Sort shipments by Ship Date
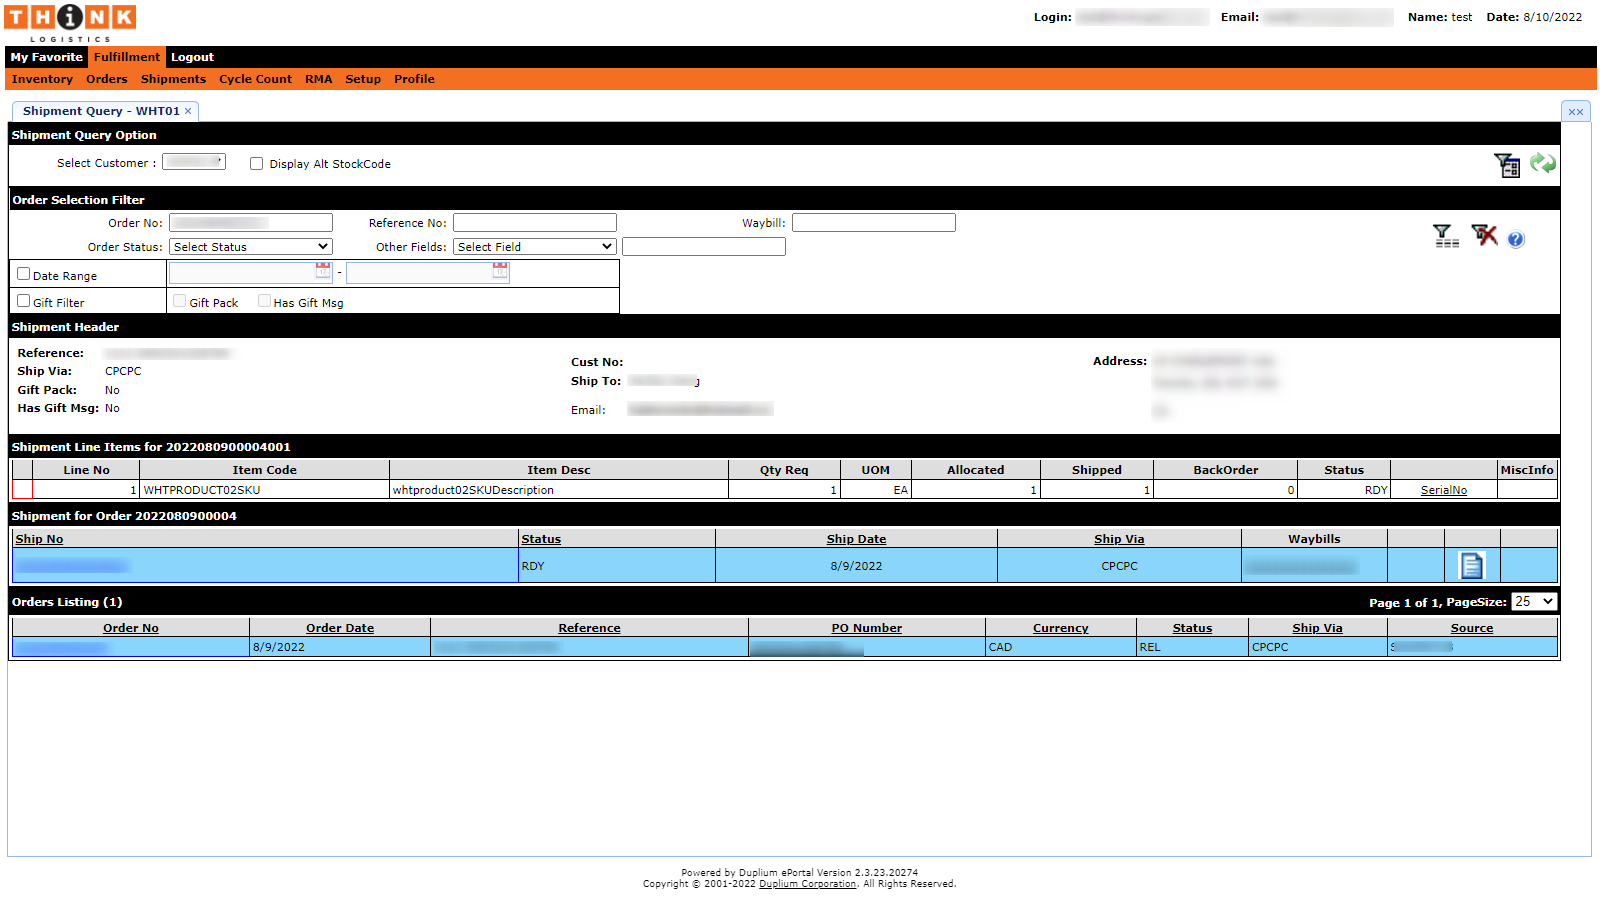The image size is (1600, 900). pos(856,539)
